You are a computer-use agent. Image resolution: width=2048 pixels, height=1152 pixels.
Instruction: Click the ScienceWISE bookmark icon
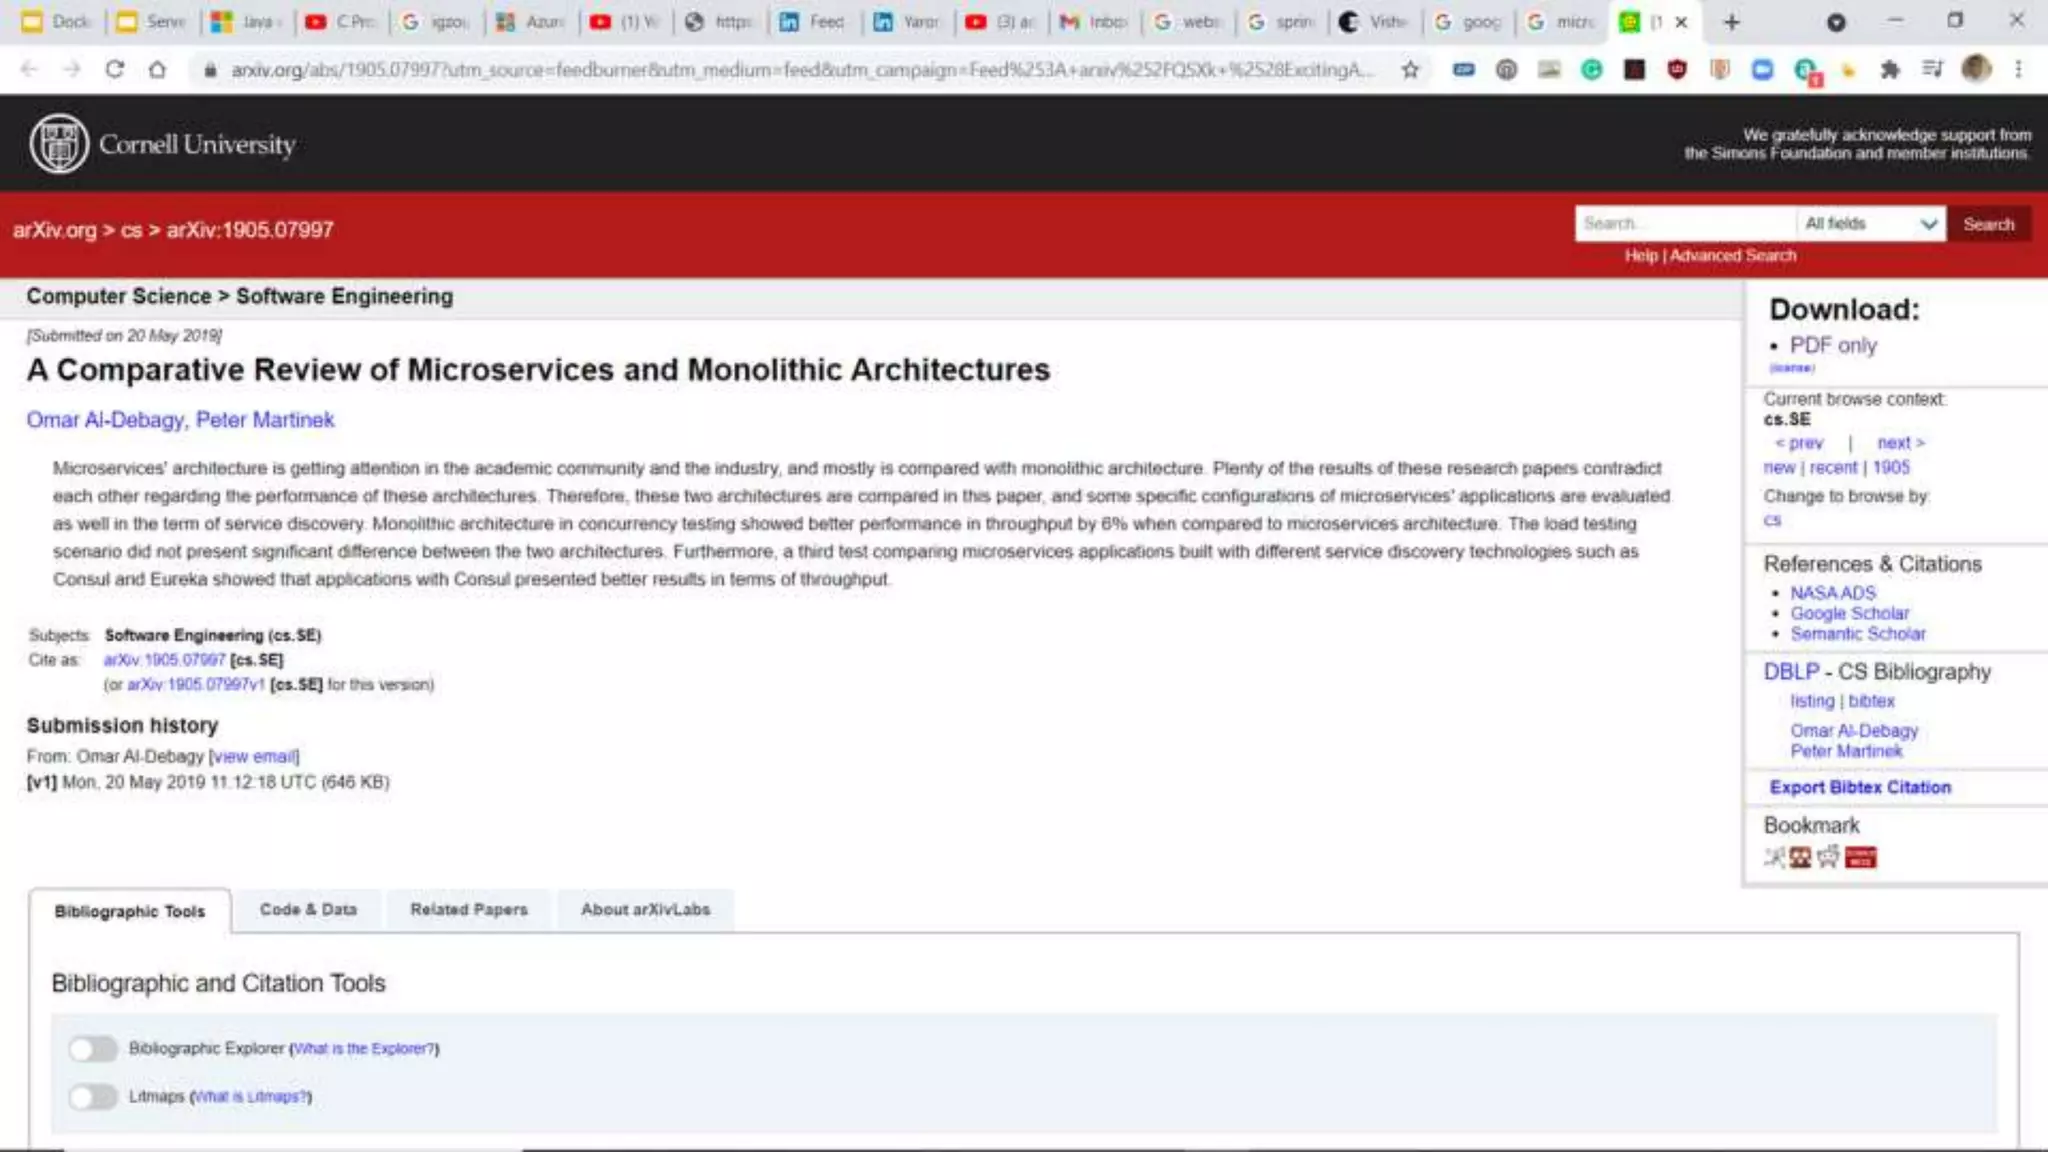pyautogui.click(x=1860, y=857)
